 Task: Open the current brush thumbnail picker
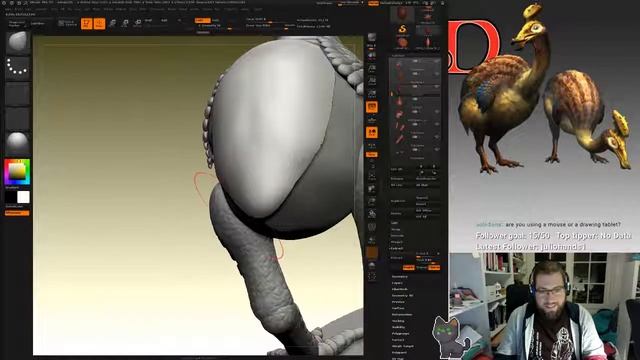(18, 43)
